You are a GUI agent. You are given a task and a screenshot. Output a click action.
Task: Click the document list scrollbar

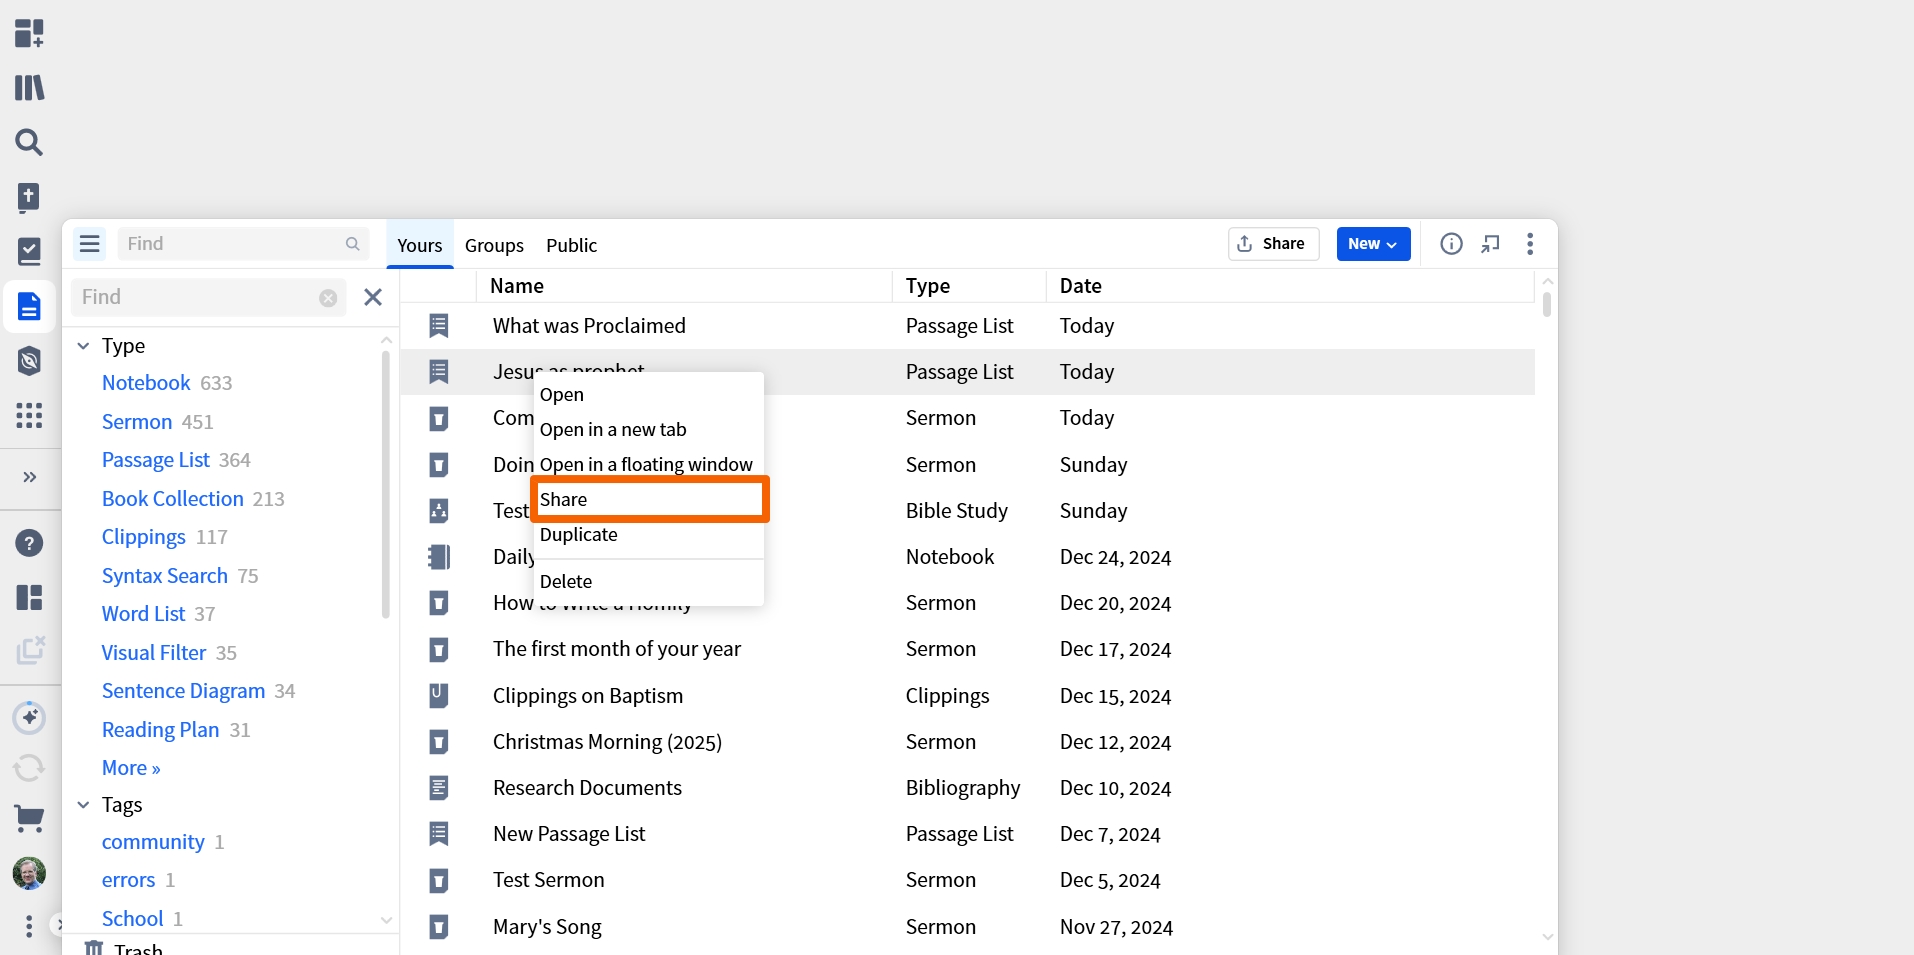1547,304
